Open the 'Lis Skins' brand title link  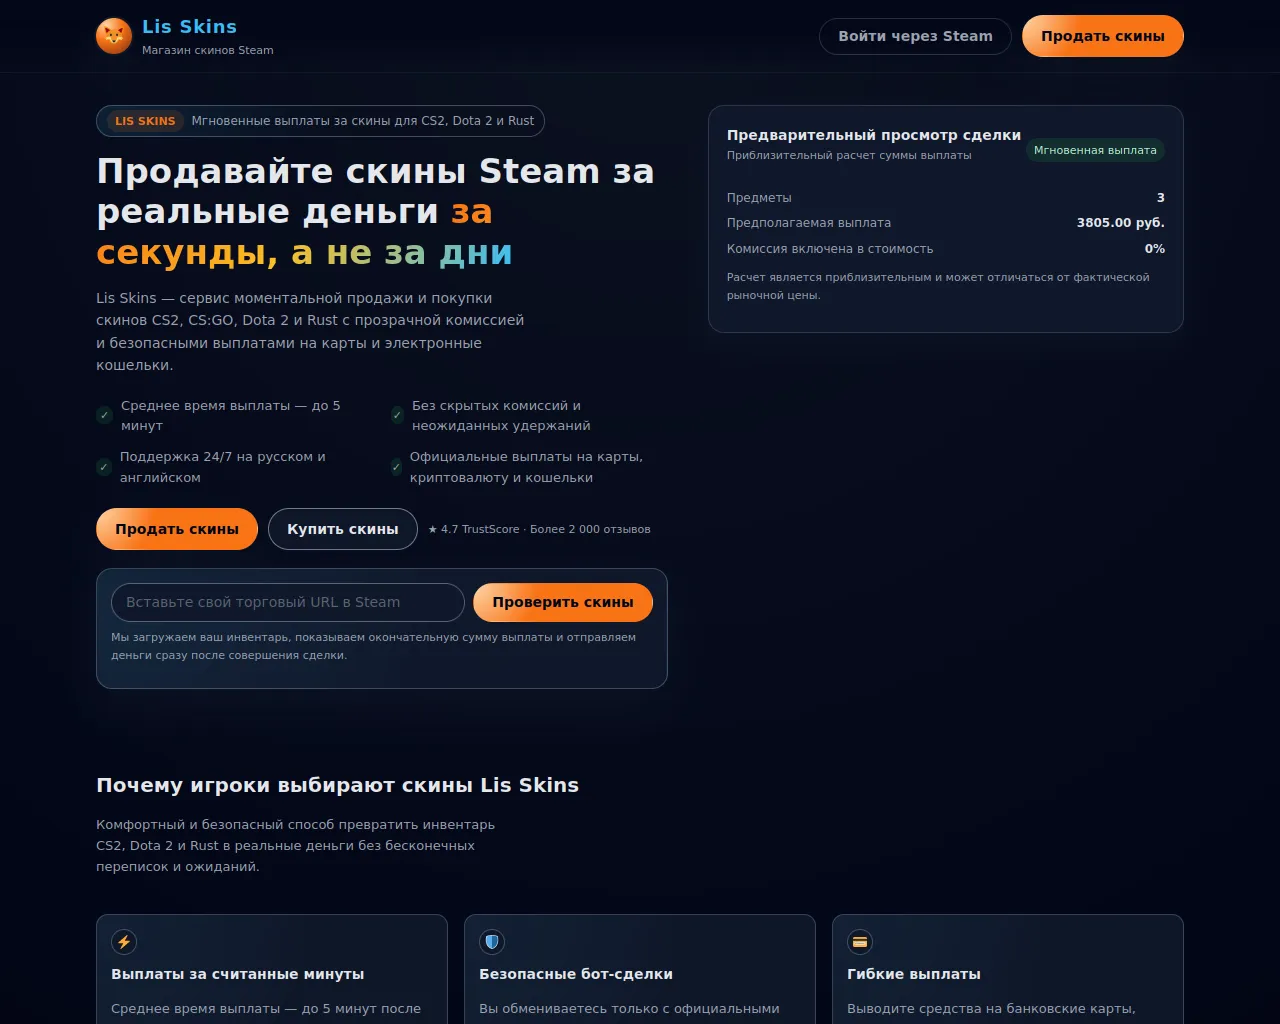pos(189,27)
